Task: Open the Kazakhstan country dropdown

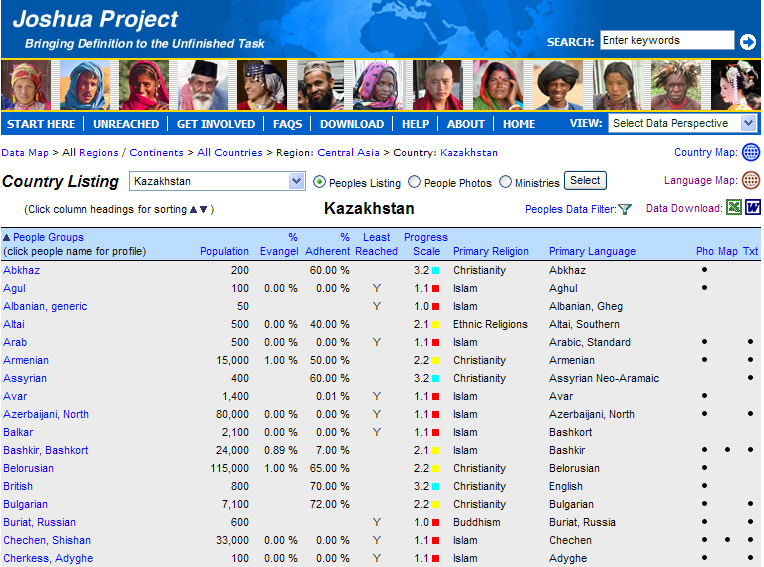Action: tap(217, 181)
